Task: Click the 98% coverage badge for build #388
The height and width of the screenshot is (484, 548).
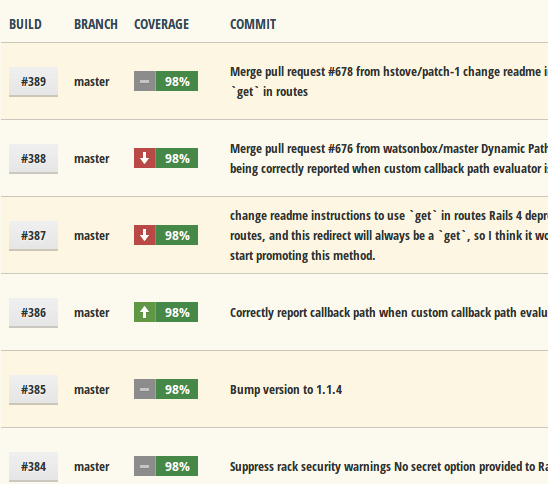Action: point(177,158)
